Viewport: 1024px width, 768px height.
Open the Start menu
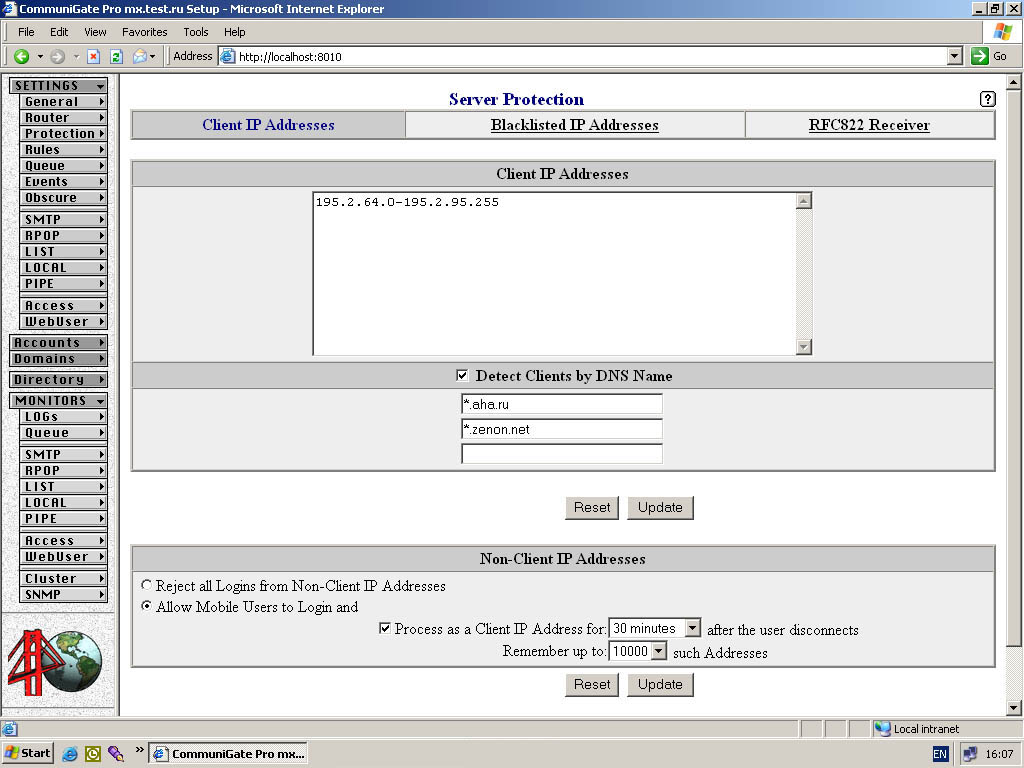[27, 753]
